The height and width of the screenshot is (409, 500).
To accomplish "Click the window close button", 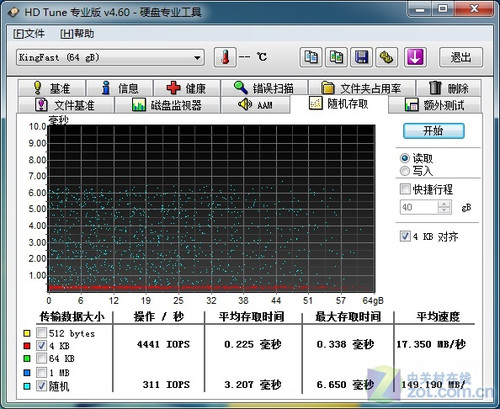I will tap(474, 9).
